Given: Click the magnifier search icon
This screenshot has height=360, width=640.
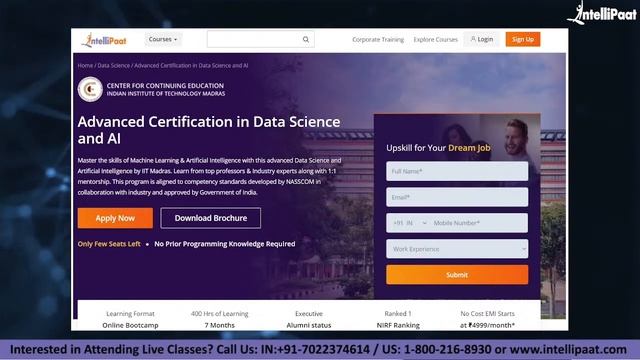Looking at the screenshot, I should [306, 39].
